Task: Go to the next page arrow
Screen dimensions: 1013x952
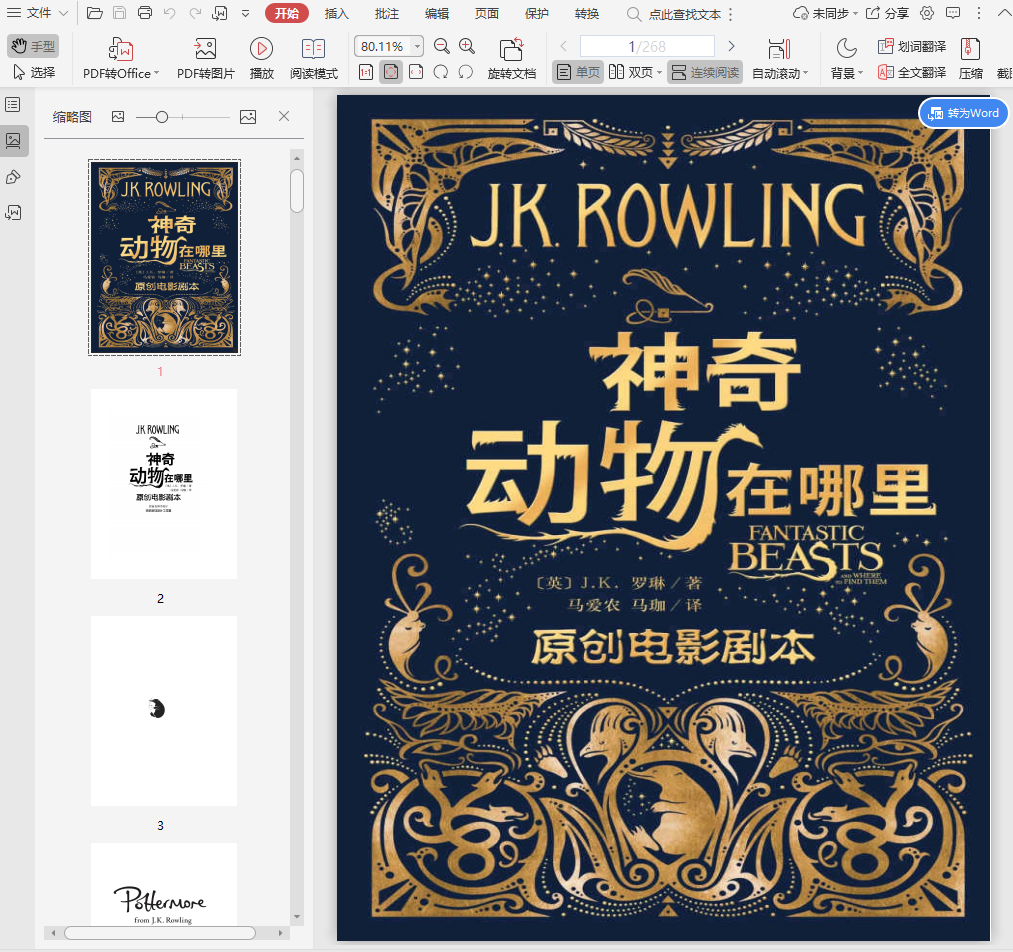Action: [x=731, y=46]
